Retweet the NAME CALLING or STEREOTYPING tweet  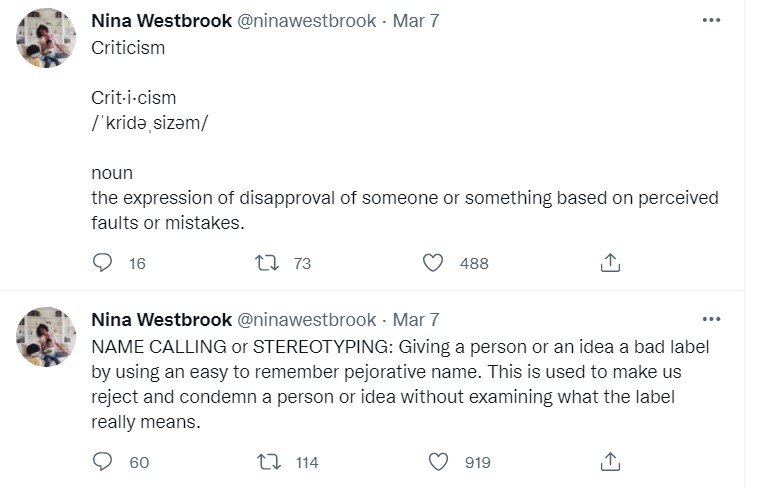coord(268,462)
